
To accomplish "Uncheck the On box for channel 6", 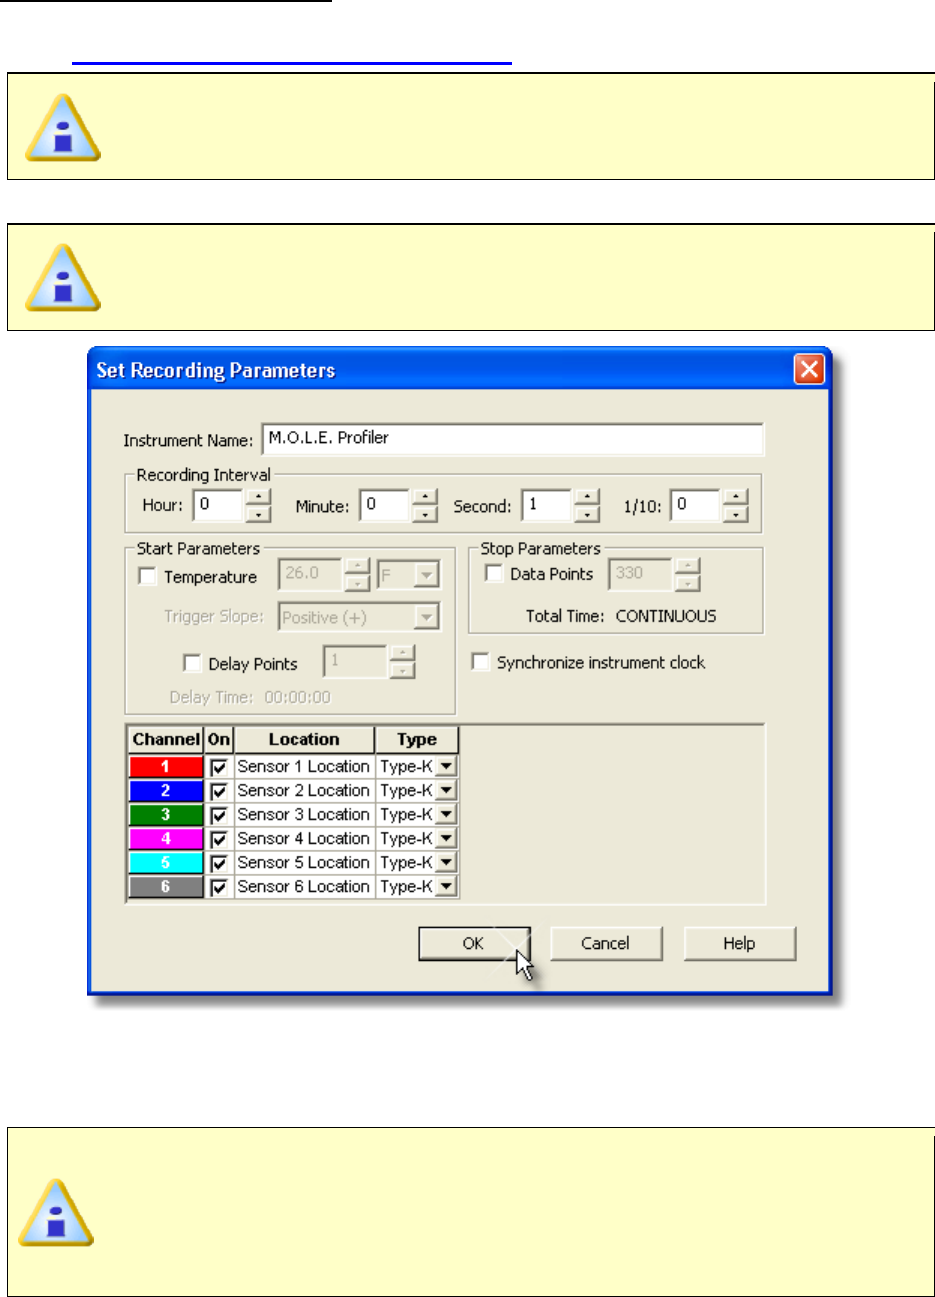I will [219, 887].
